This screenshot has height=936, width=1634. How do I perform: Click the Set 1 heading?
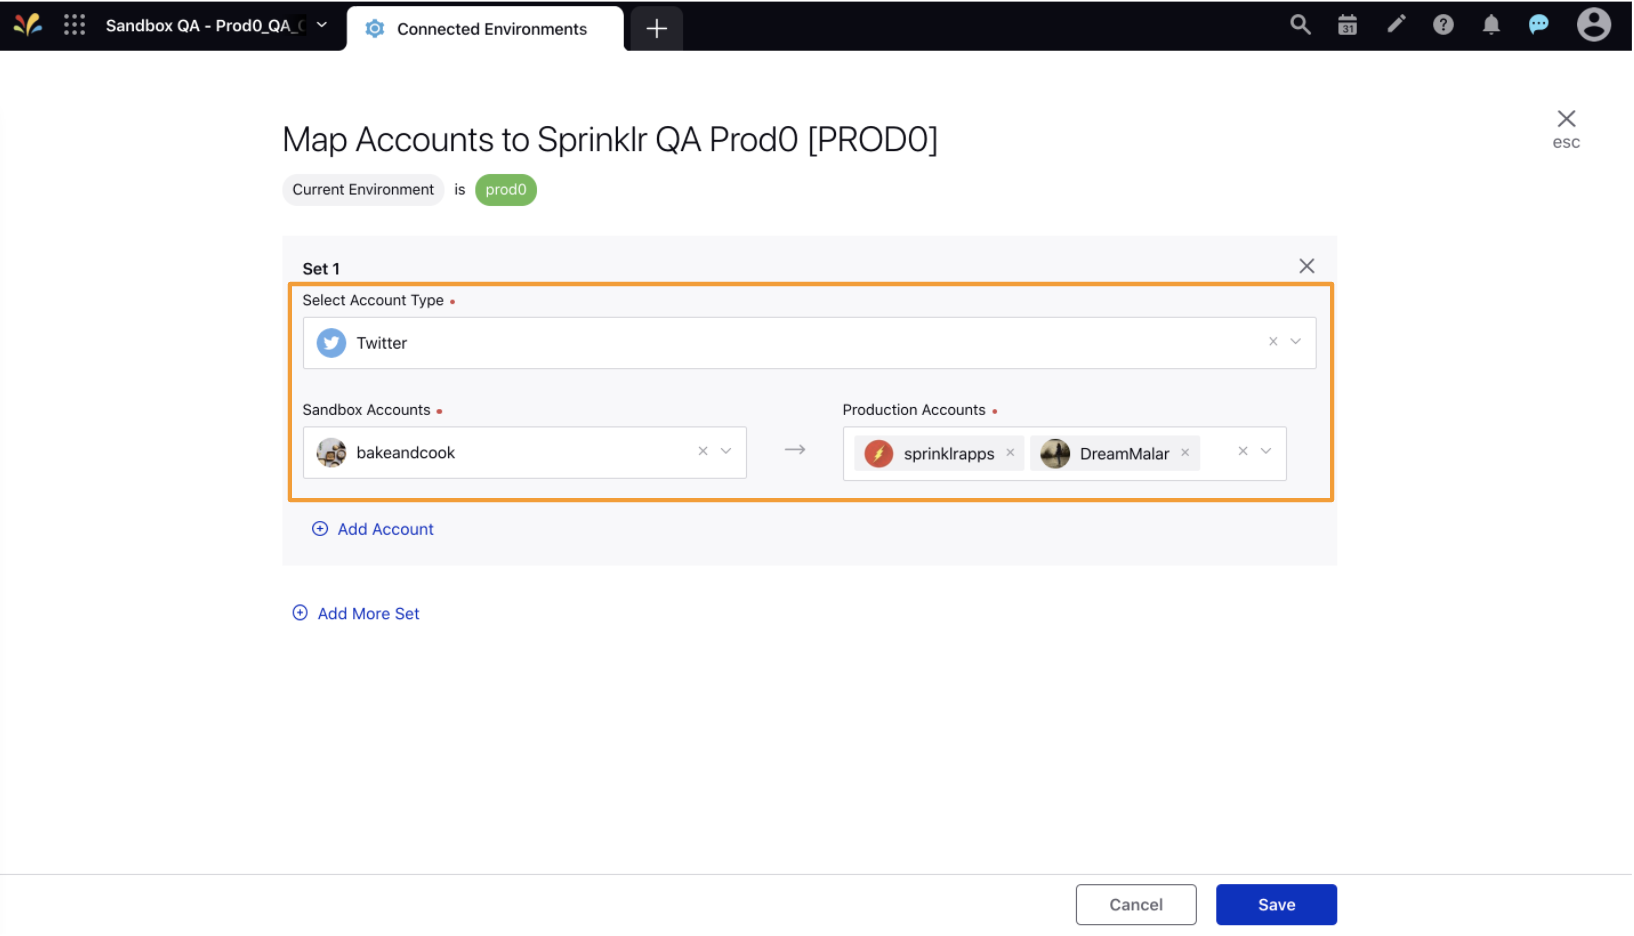(x=321, y=269)
